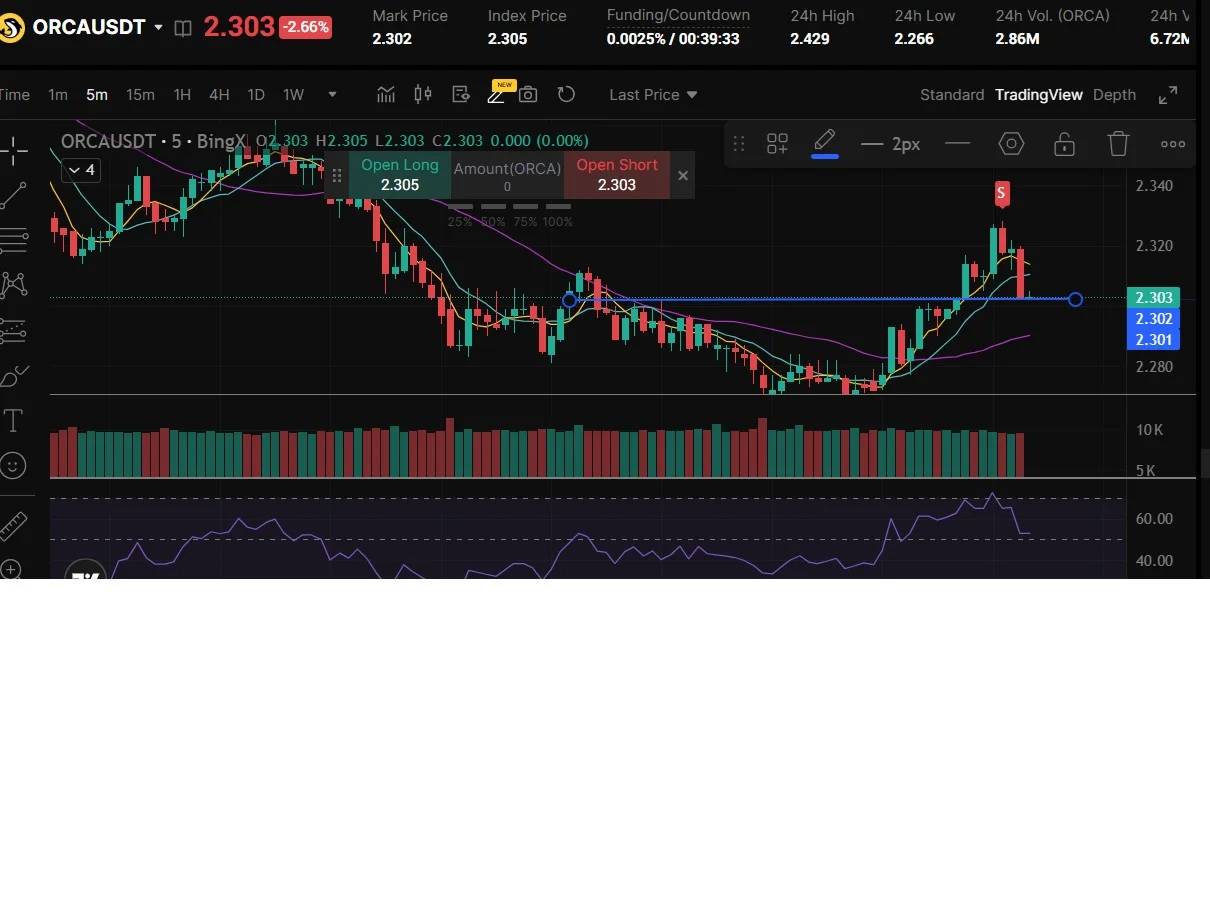Close the quick order panel
1210x907 pixels.
[683, 175]
